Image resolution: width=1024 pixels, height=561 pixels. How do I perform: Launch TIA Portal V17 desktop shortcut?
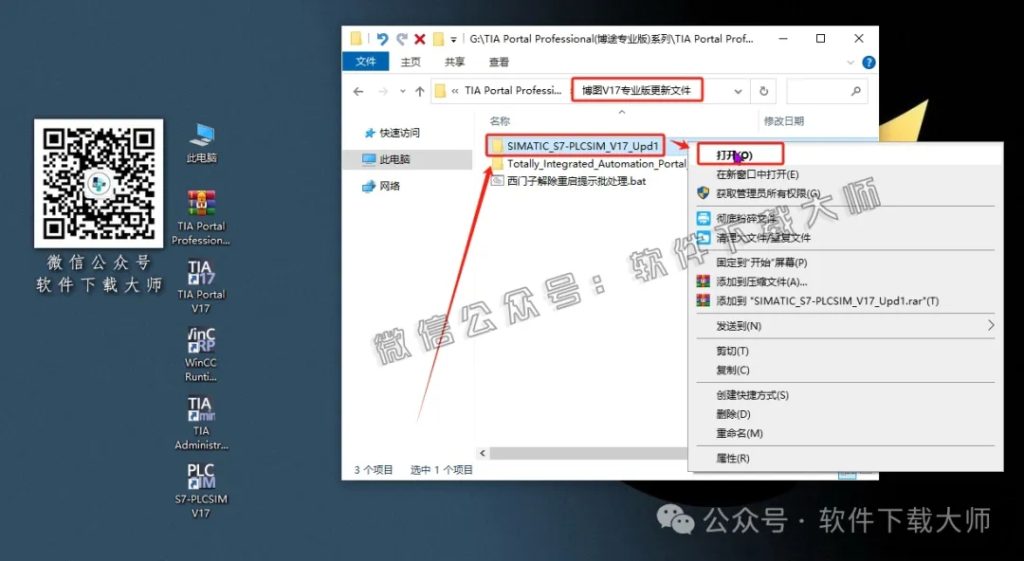click(x=201, y=287)
